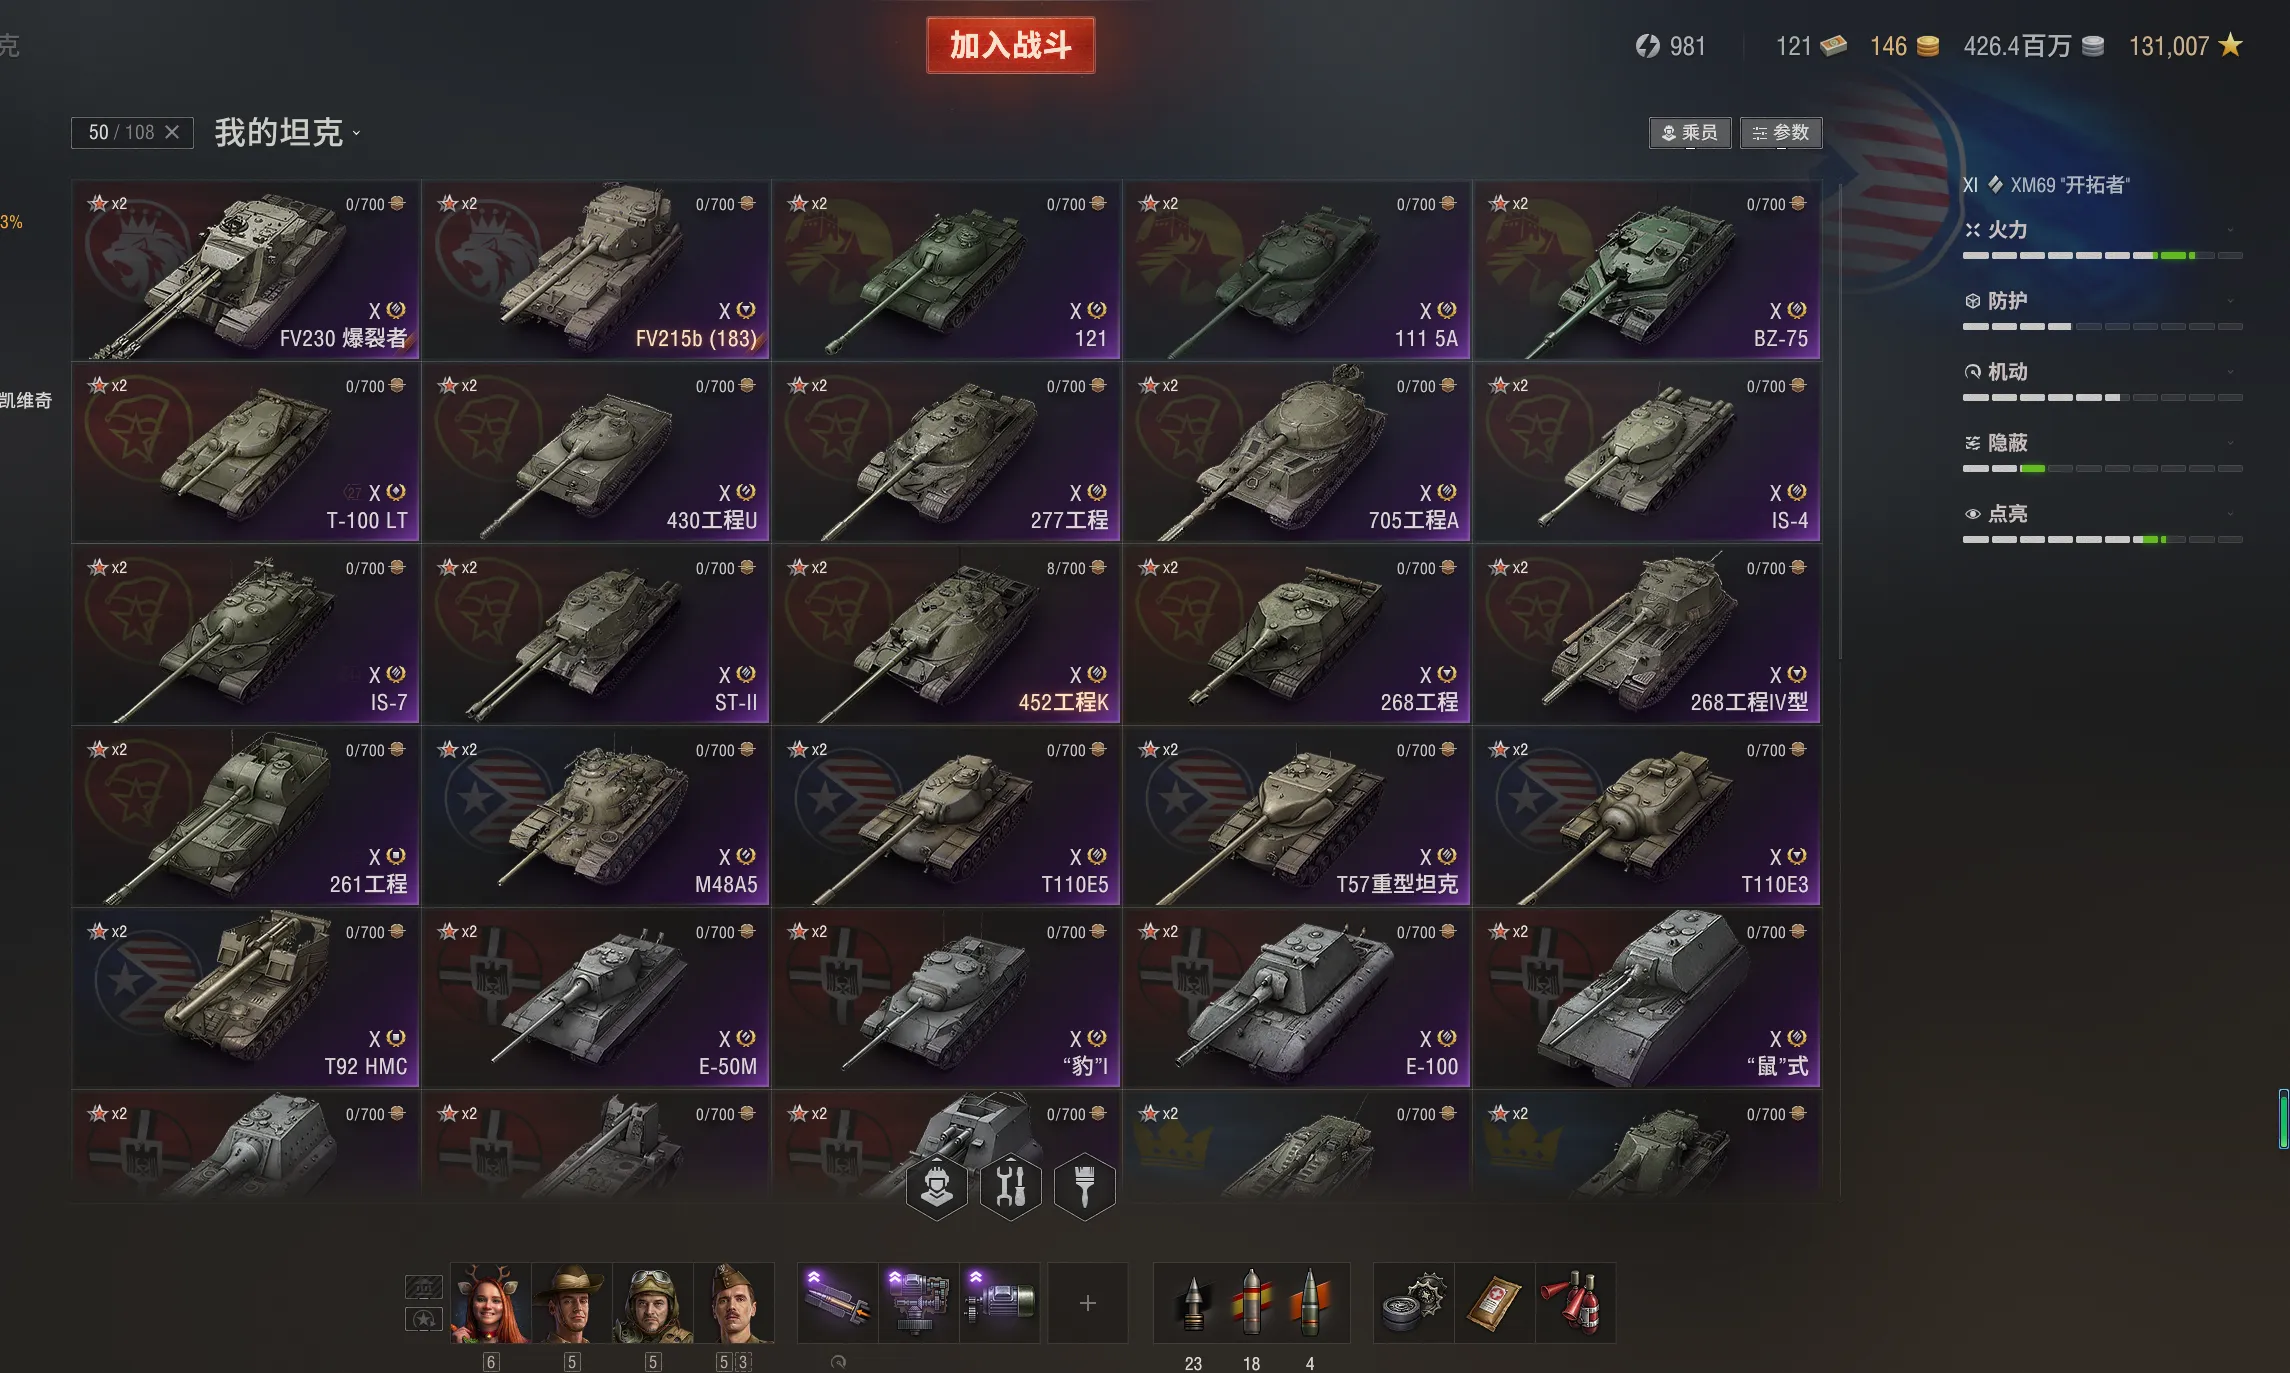Select the gun rammer equipment slot
The height and width of the screenshot is (1373, 2290).
[x=837, y=1302]
